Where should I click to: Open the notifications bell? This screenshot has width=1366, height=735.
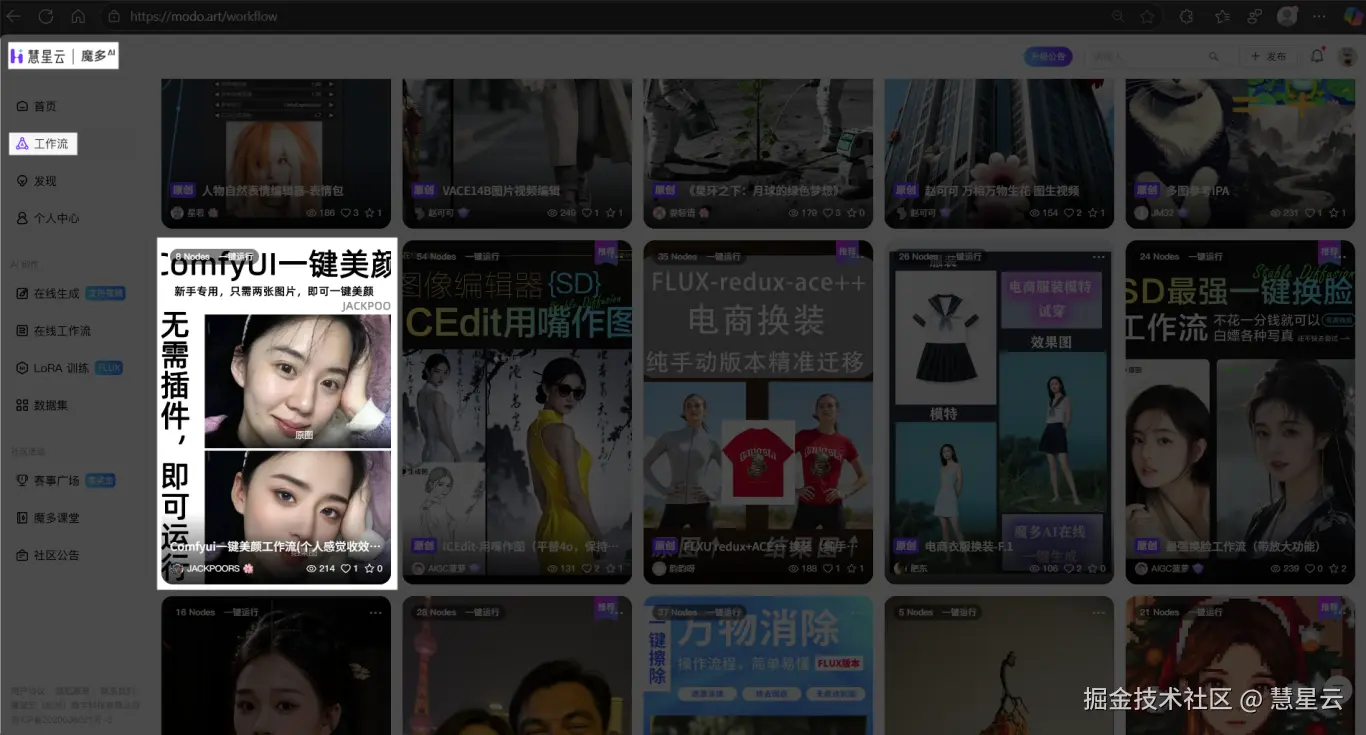pyautogui.click(x=1317, y=56)
